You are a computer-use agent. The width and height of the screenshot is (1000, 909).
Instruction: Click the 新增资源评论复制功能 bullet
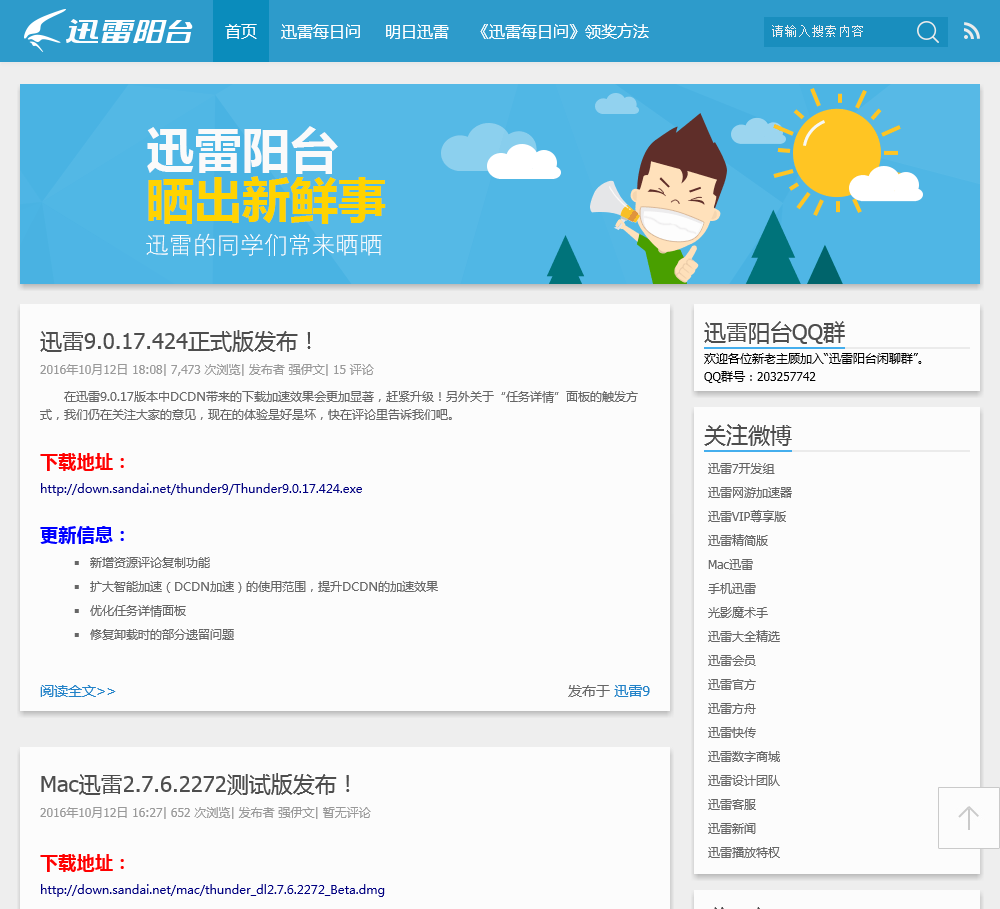tap(150, 563)
